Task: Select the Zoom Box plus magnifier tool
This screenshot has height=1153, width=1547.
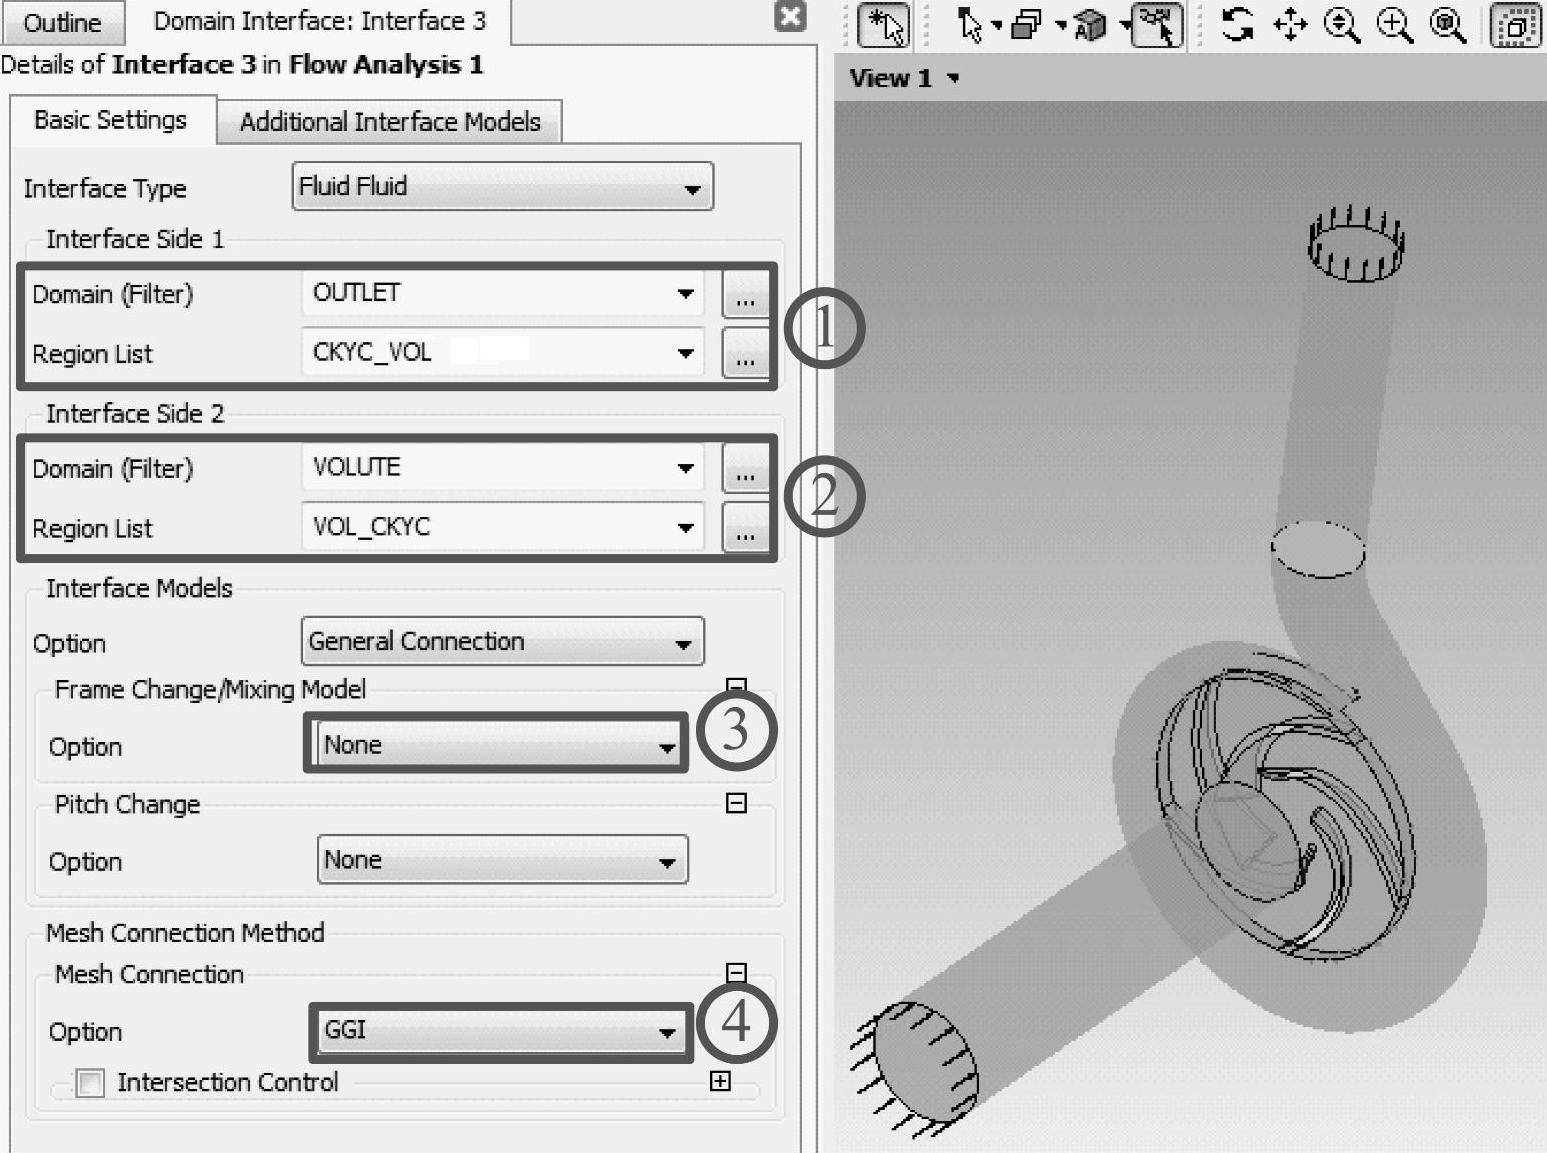Action: point(1395,25)
